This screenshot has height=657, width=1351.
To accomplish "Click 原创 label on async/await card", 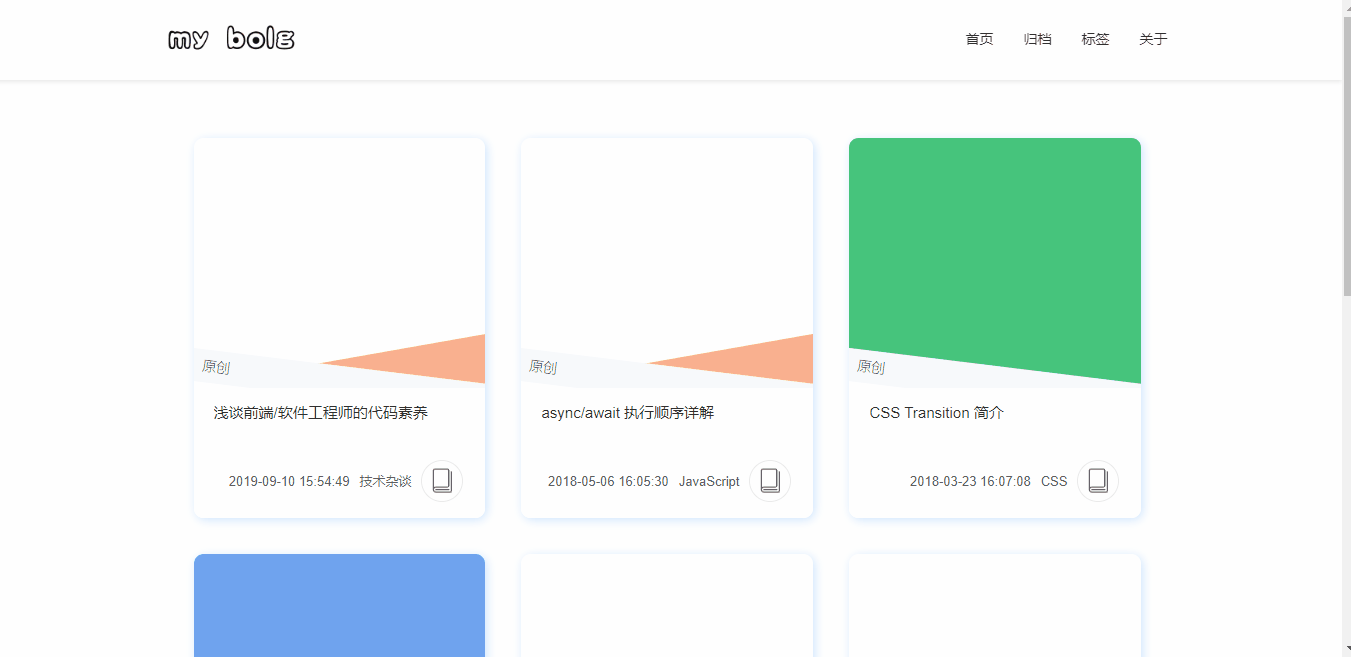I will [543, 367].
